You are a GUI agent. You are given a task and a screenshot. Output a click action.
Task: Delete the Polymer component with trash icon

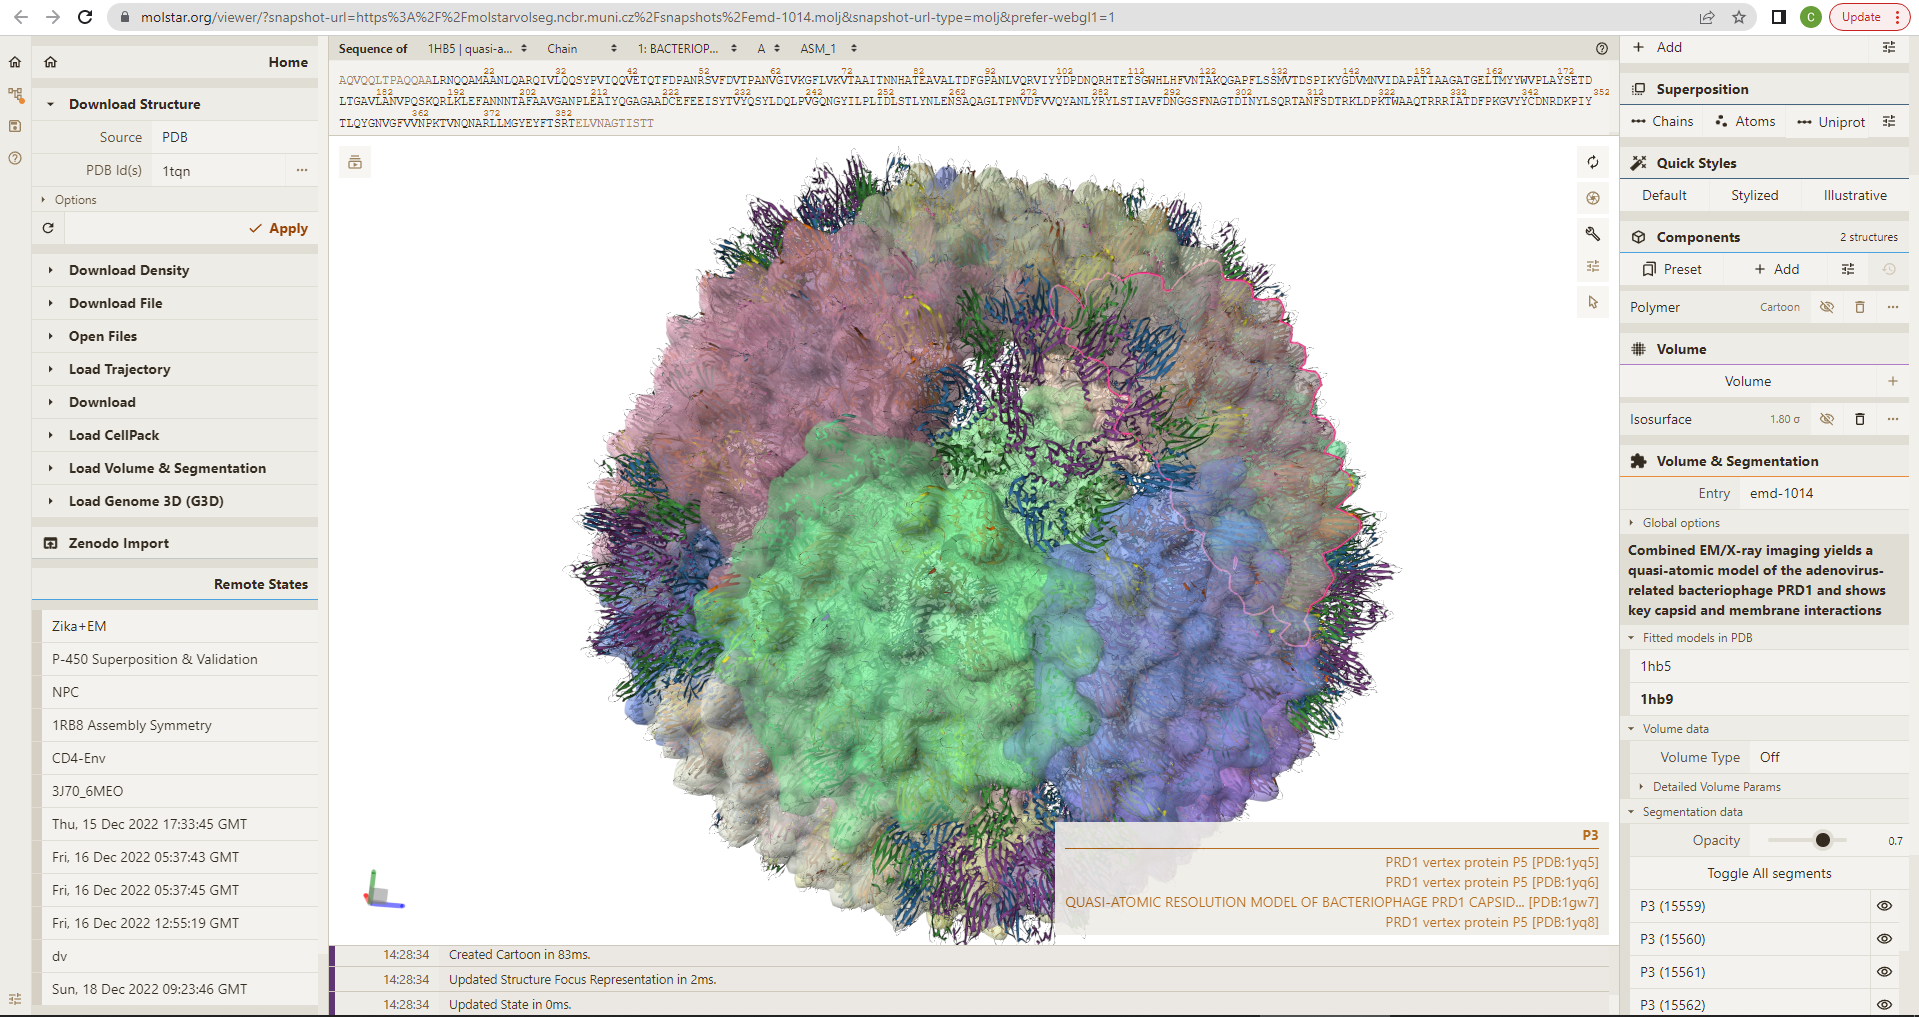pos(1859,307)
